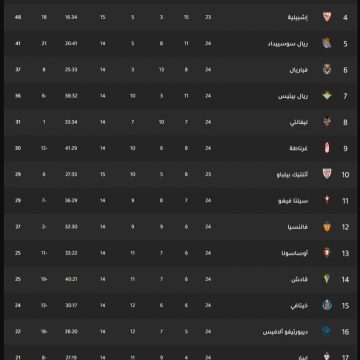Click the Sevilla club crest icon
Image resolution: width=360 pixels, height=360 pixels.
tap(327, 17)
